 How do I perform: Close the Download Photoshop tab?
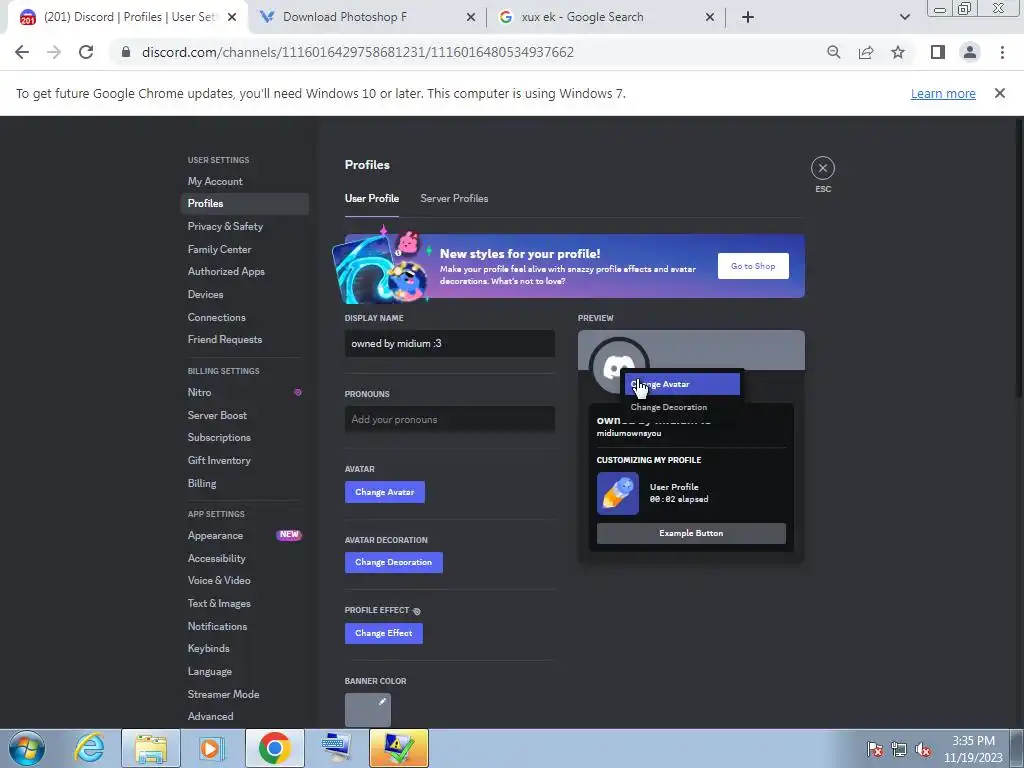[x=470, y=17]
